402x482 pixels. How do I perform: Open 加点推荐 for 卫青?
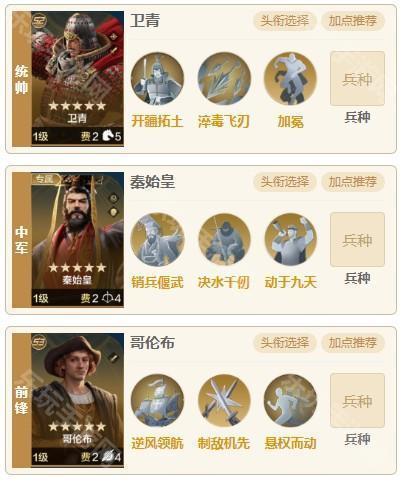353,21
